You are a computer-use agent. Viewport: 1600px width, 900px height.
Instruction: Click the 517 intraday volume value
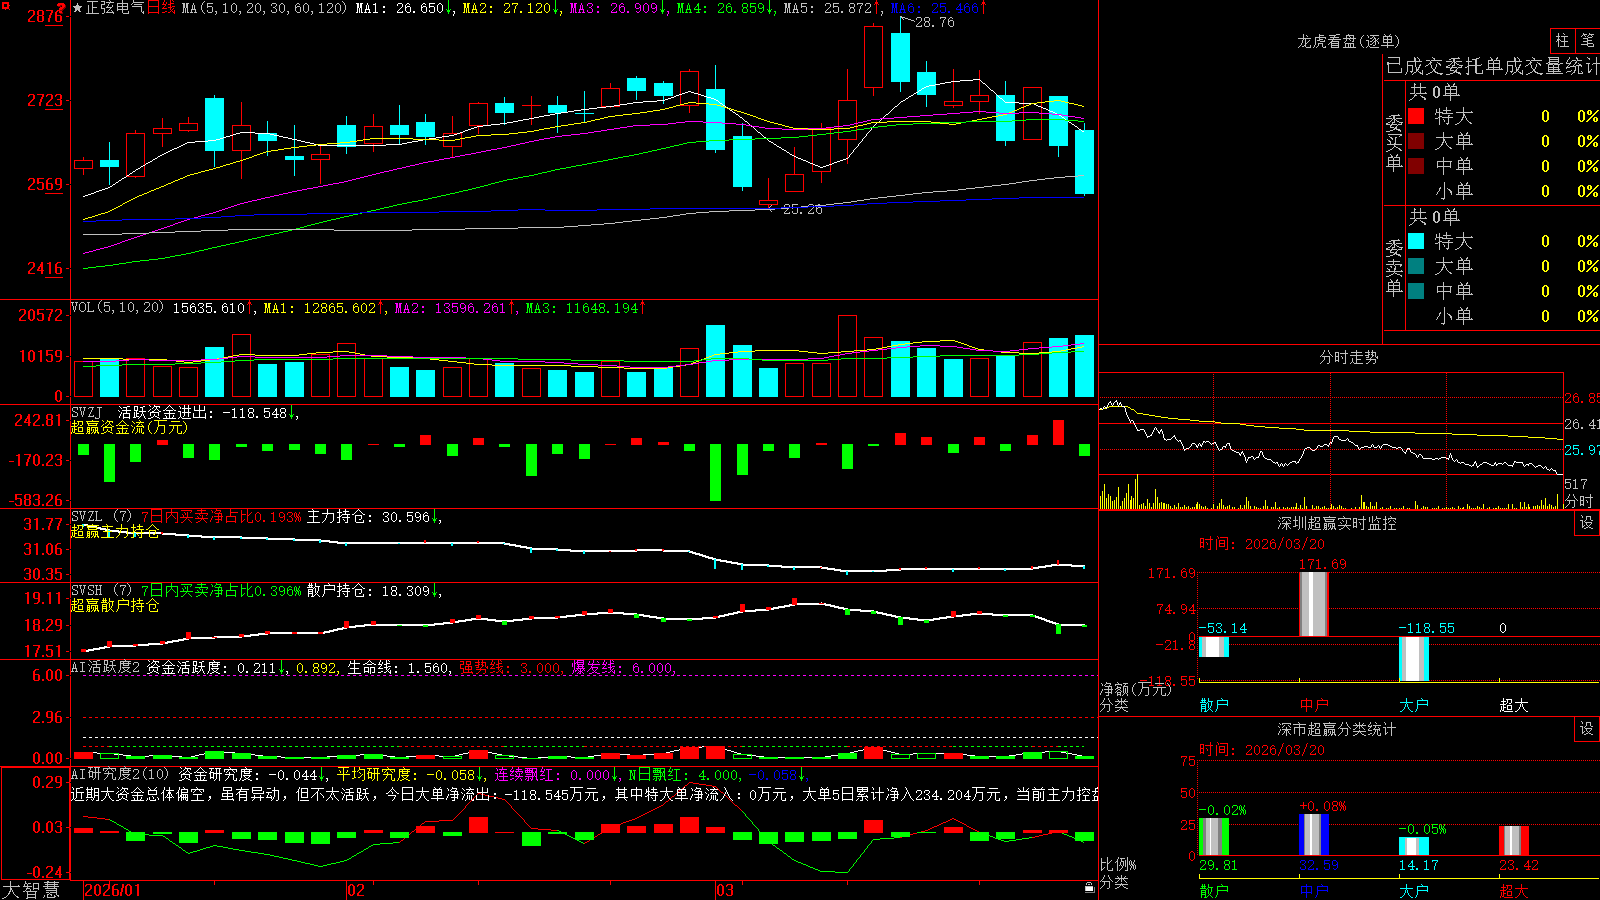(x=1576, y=484)
